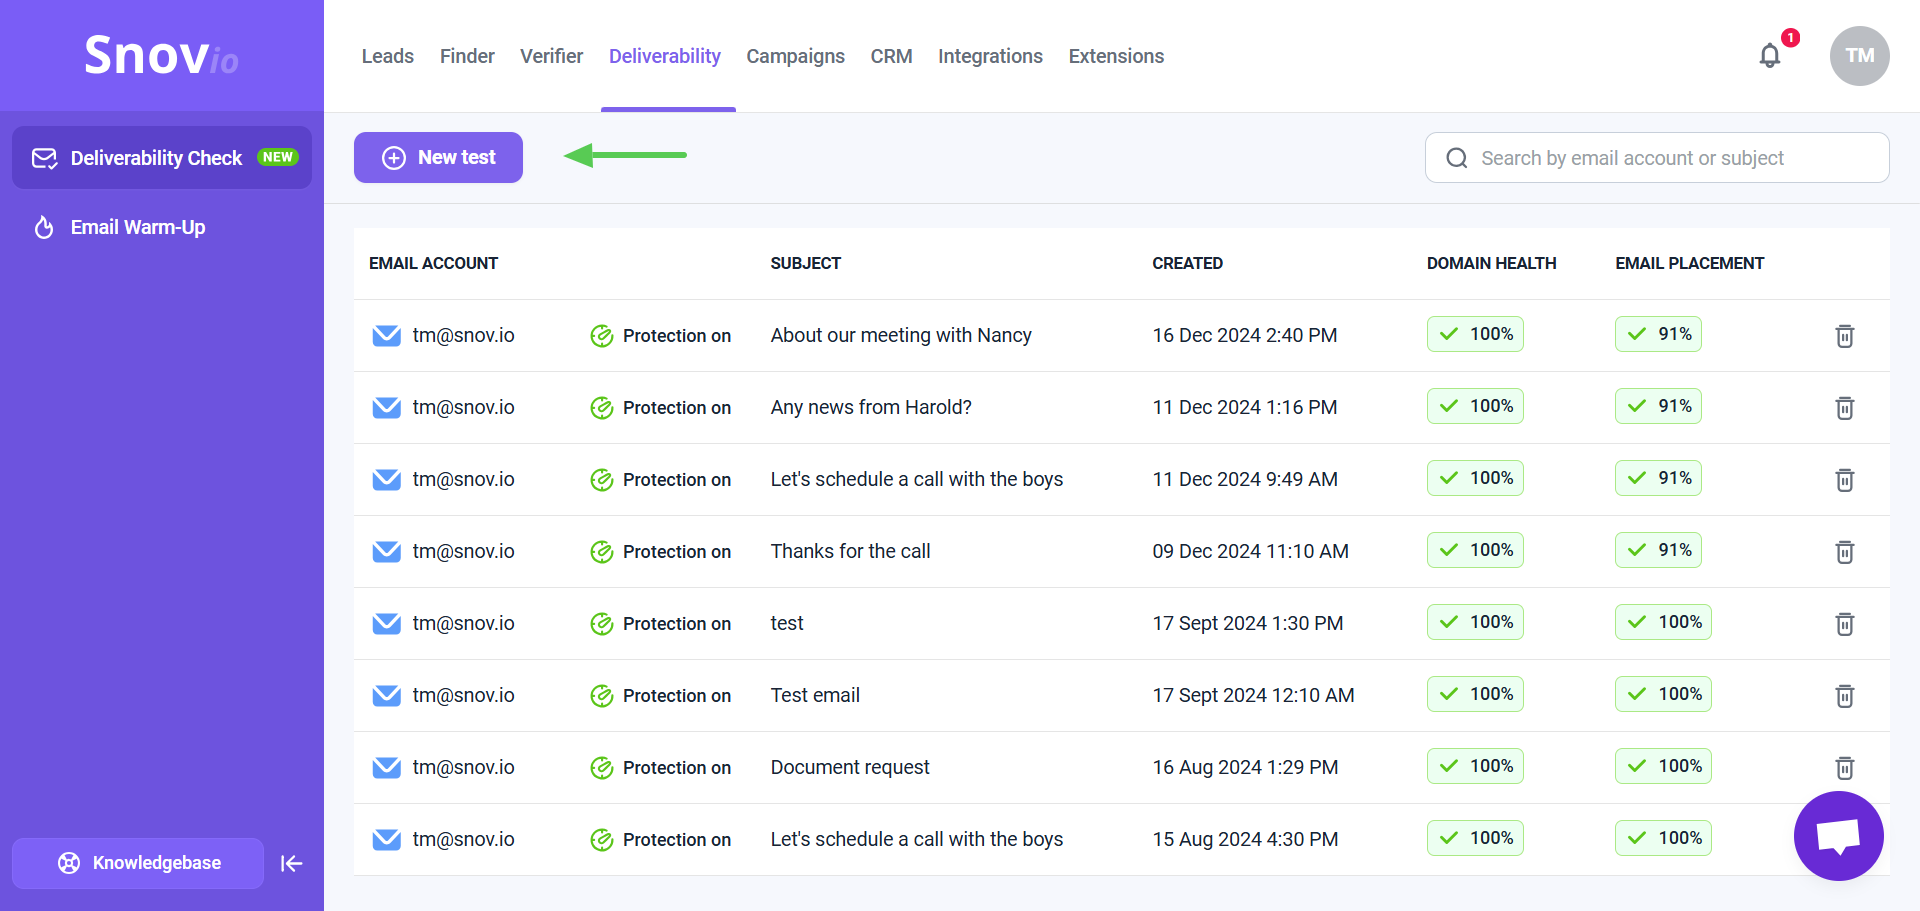Viewport: 1920px width, 911px height.
Task: Open the 'Test email' subject row
Action: coord(815,695)
